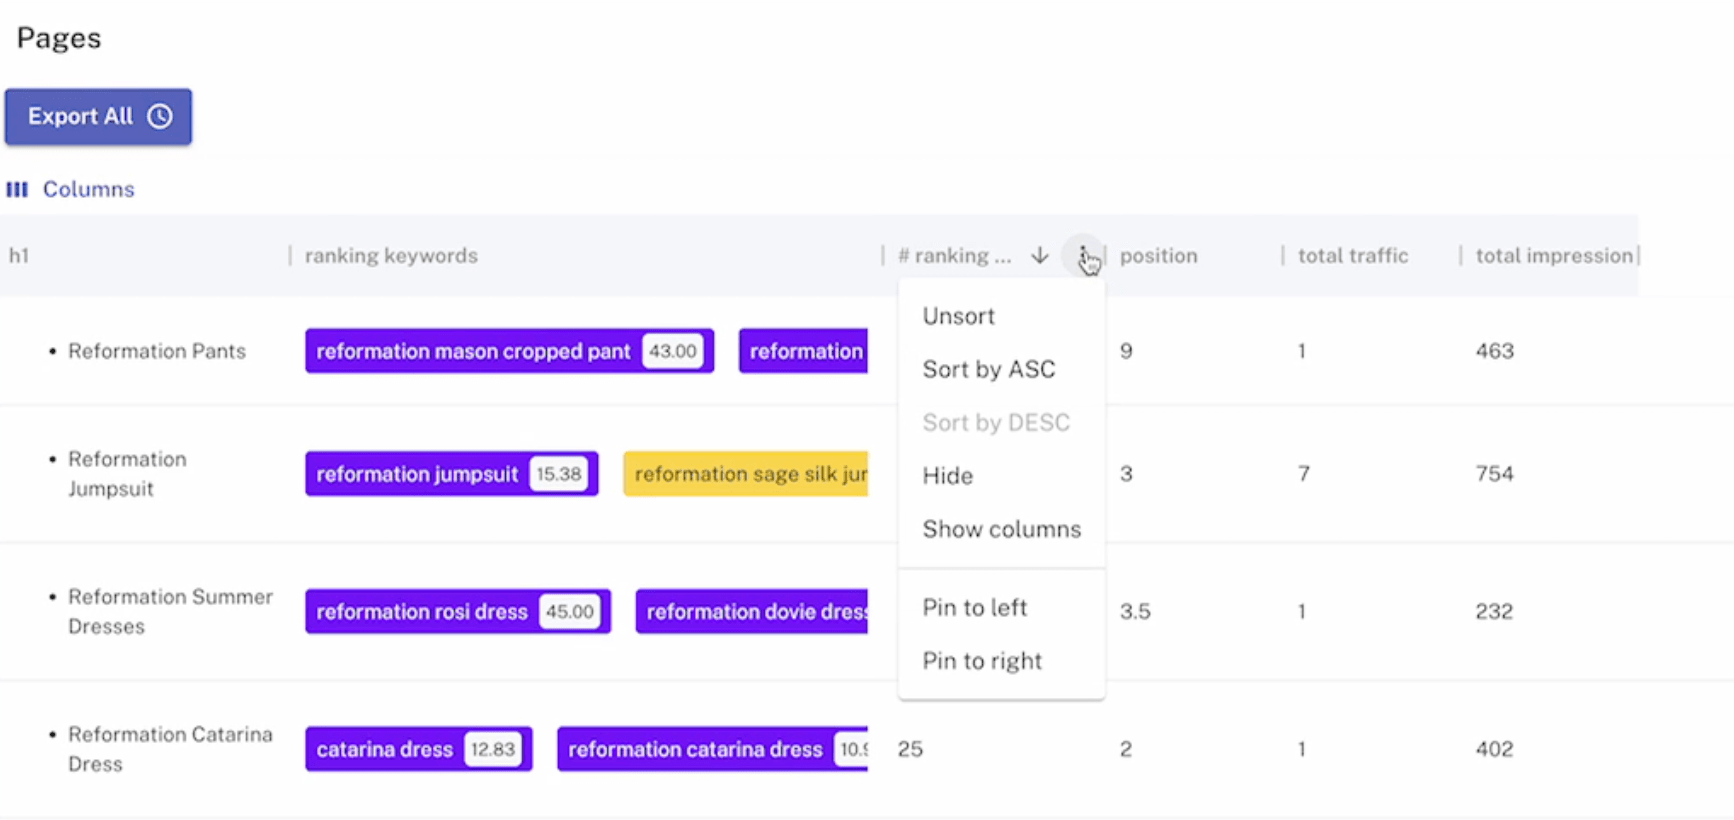Click the 463 impressions cell
This screenshot has width=1734, height=820.
pos(1495,351)
